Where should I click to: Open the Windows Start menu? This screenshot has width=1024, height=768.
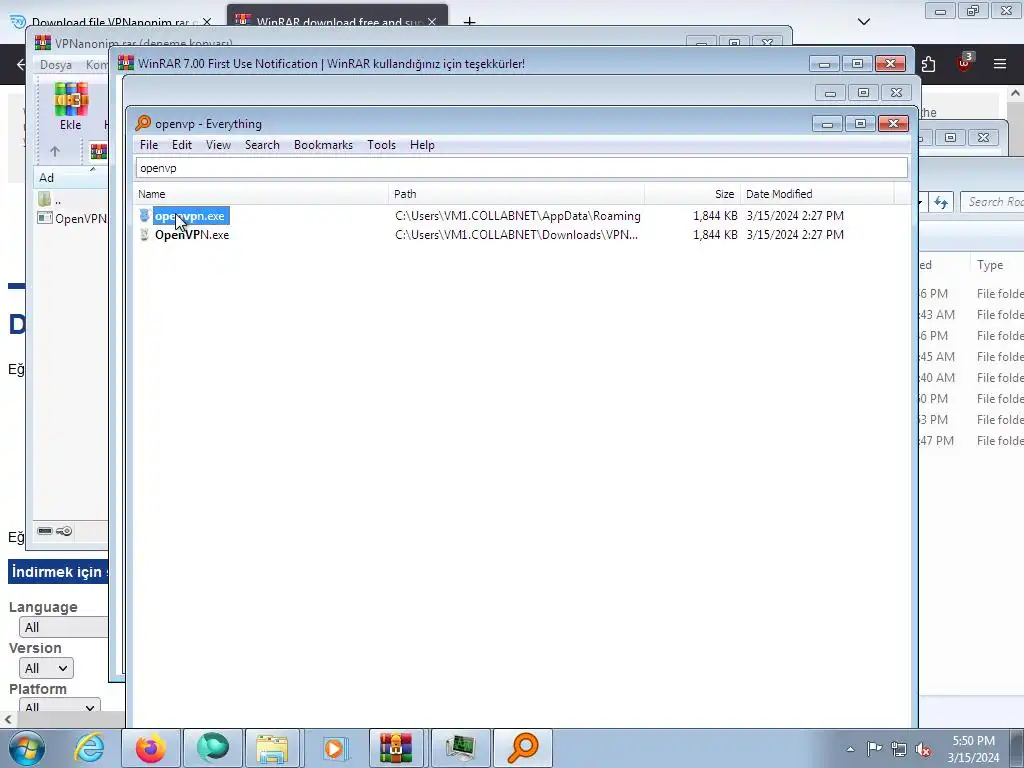click(x=26, y=748)
